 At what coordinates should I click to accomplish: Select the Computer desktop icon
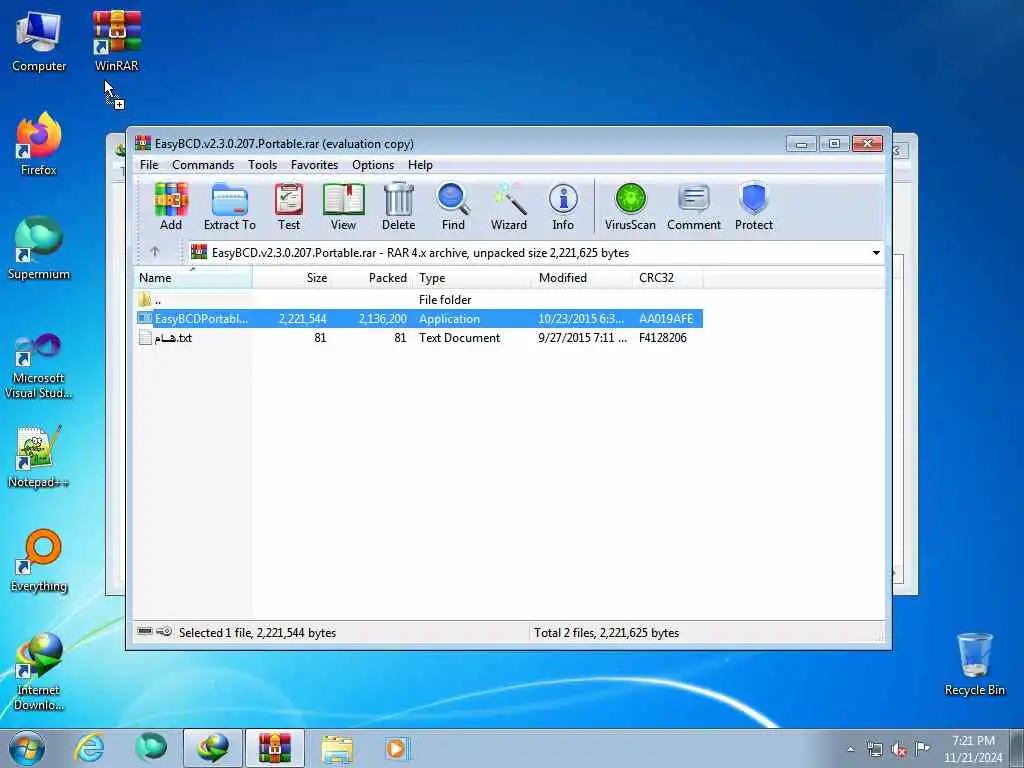[39, 40]
